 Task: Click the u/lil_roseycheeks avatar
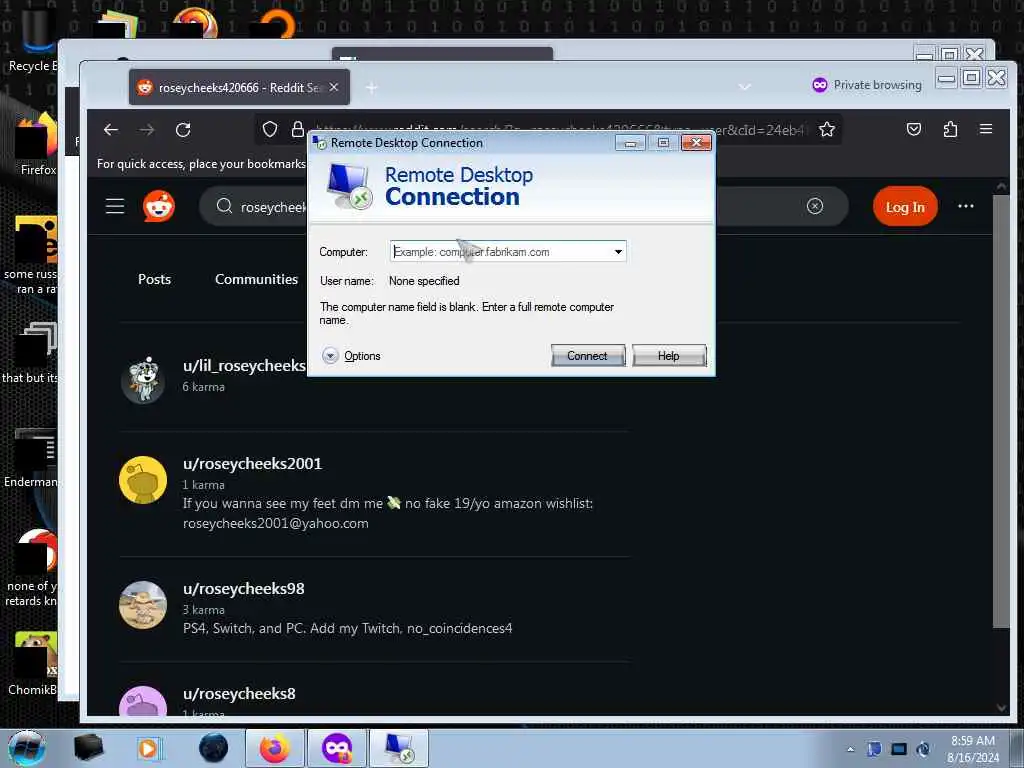pos(143,380)
